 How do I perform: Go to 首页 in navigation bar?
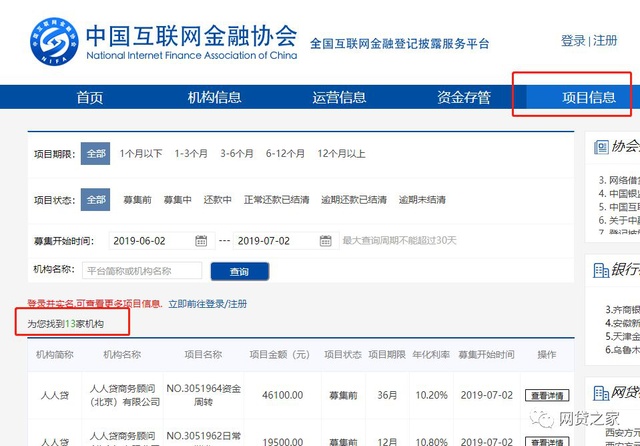click(90, 98)
